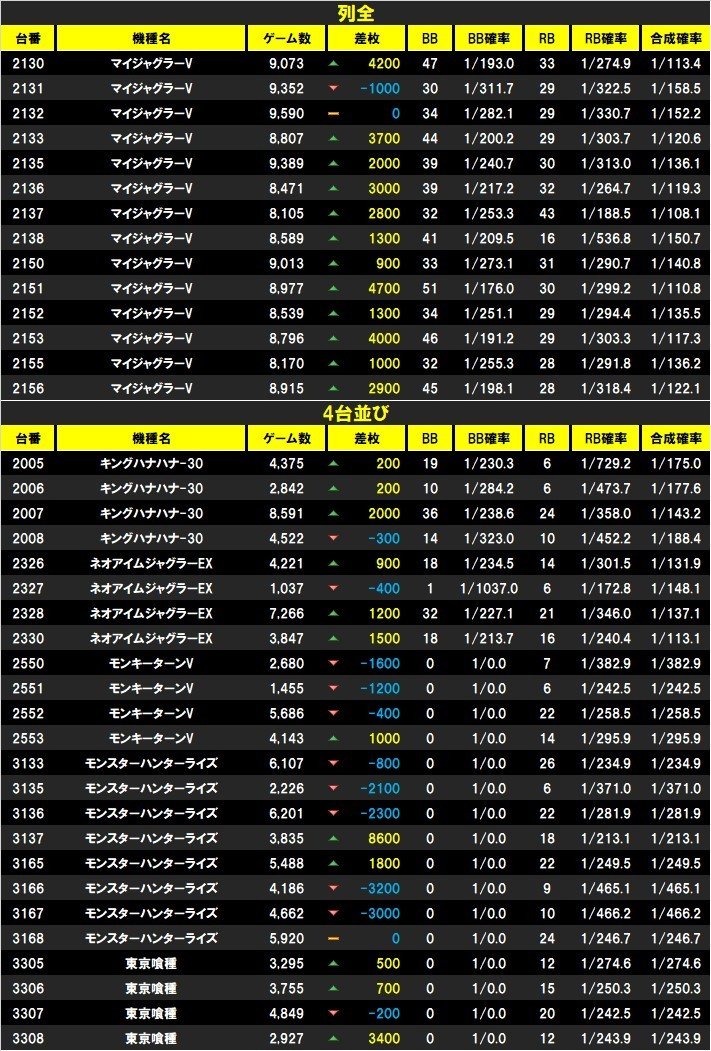Click キングハナハナ-30 in row 2007
This screenshot has width=711, height=1051.
click(x=151, y=513)
